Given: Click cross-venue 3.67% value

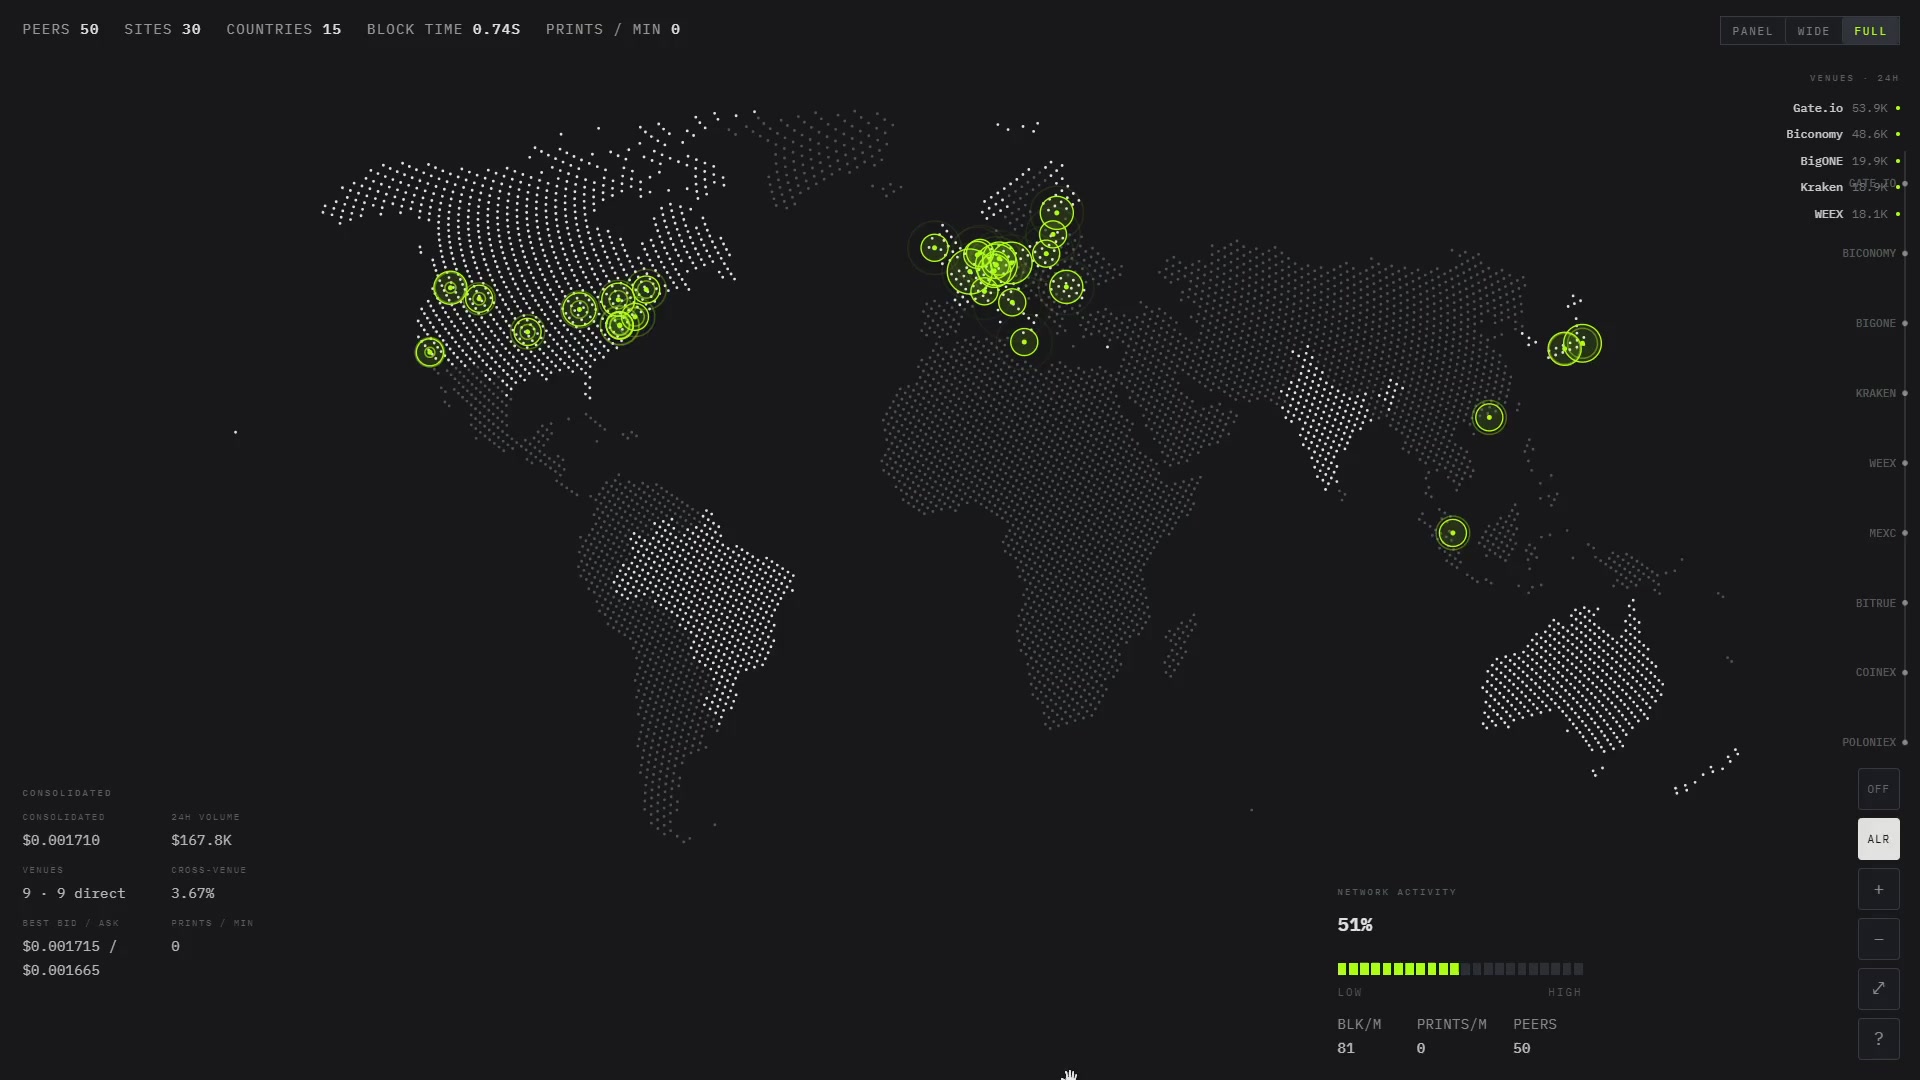Looking at the screenshot, I should click(x=193, y=894).
